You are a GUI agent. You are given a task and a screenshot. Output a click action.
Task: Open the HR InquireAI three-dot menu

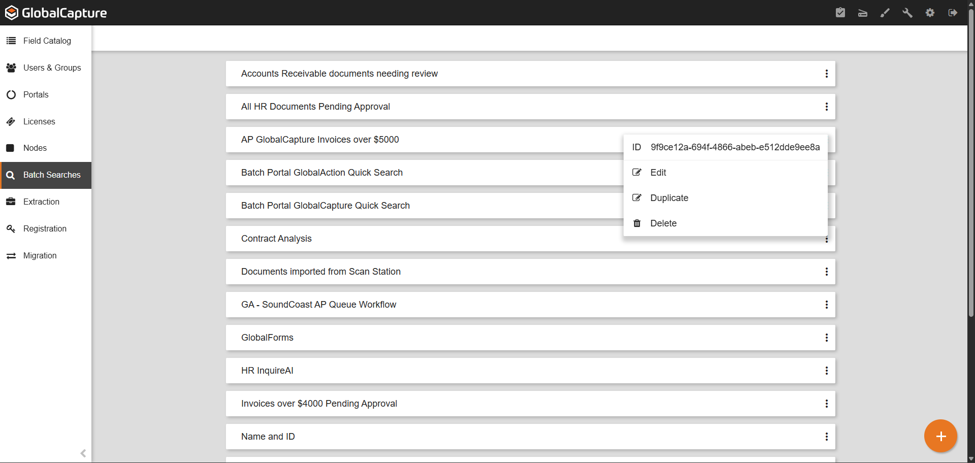[x=826, y=370]
